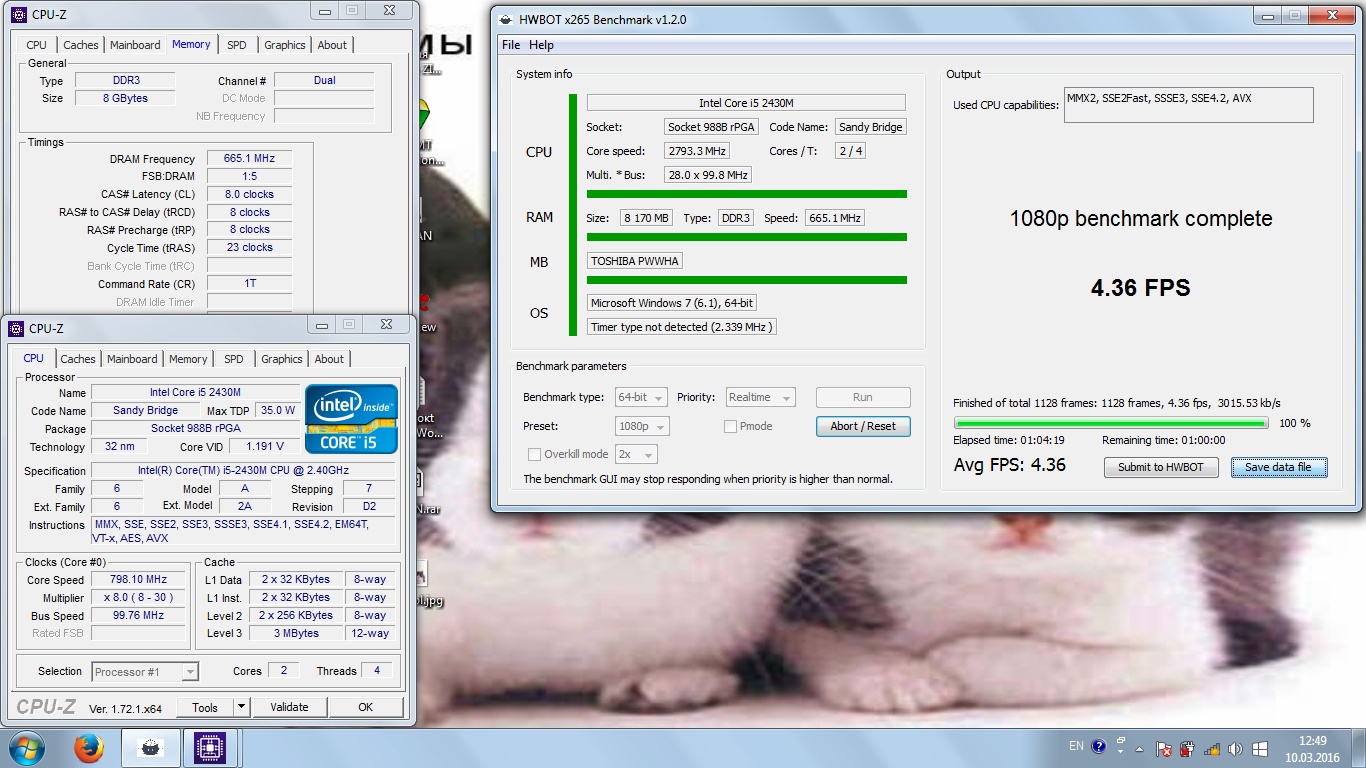This screenshot has width=1366, height=768.
Task: Click app icon of CPU-Z processor window
Action: coord(16,328)
